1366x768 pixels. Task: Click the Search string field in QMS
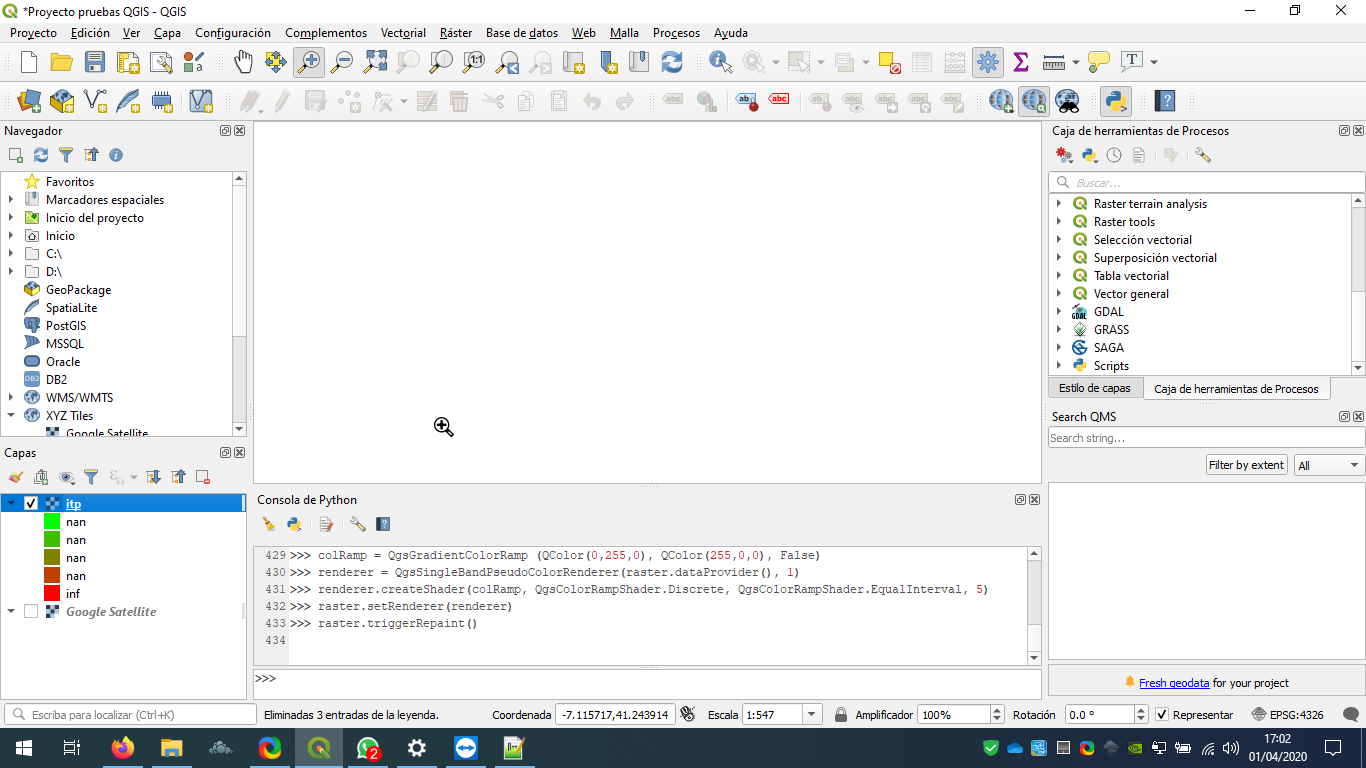click(x=1206, y=438)
